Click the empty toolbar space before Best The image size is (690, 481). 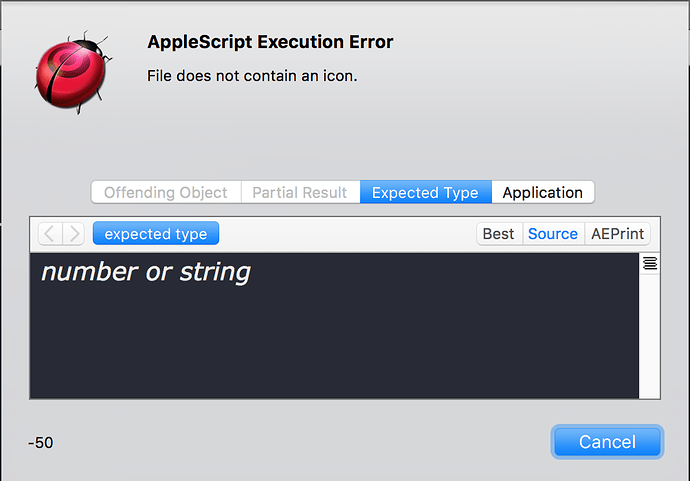tap(348, 234)
